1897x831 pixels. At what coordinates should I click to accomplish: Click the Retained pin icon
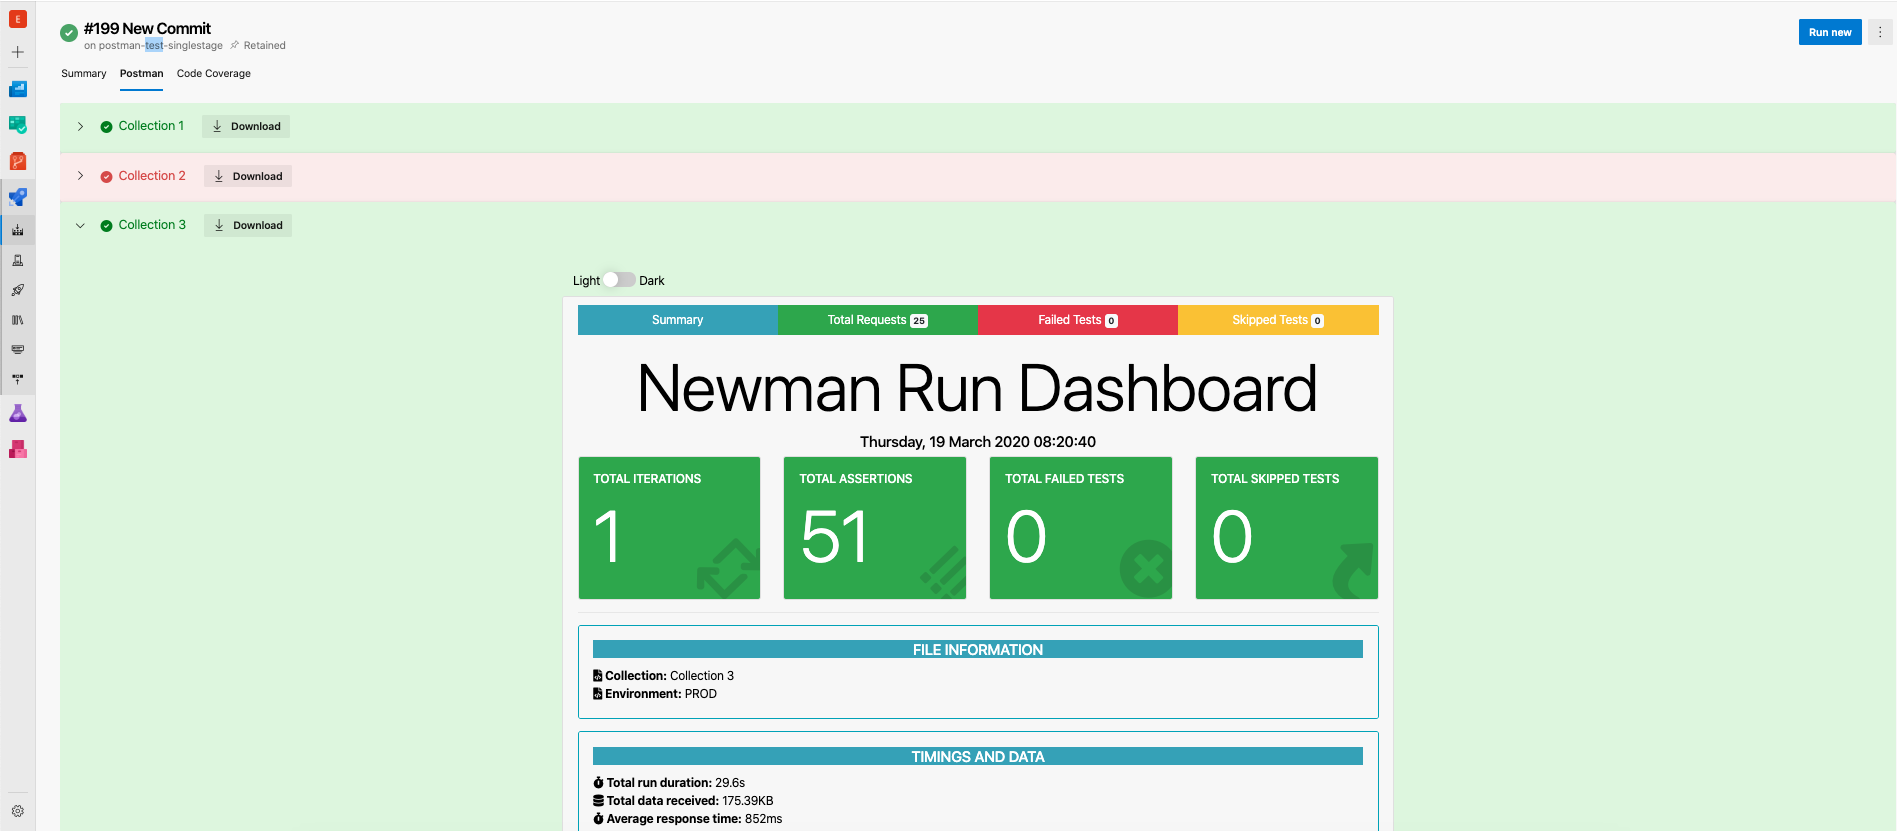click(x=235, y=45)
